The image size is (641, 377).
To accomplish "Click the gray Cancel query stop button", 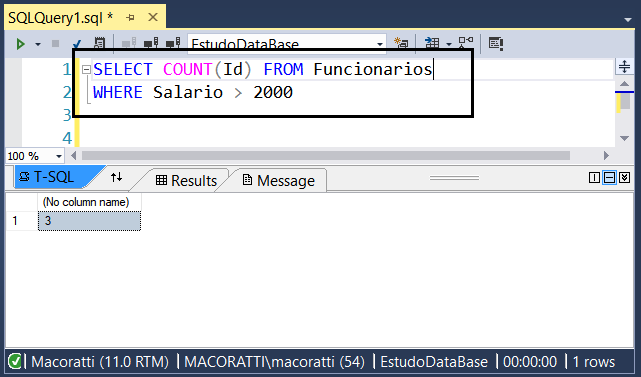I will point(56,43).
